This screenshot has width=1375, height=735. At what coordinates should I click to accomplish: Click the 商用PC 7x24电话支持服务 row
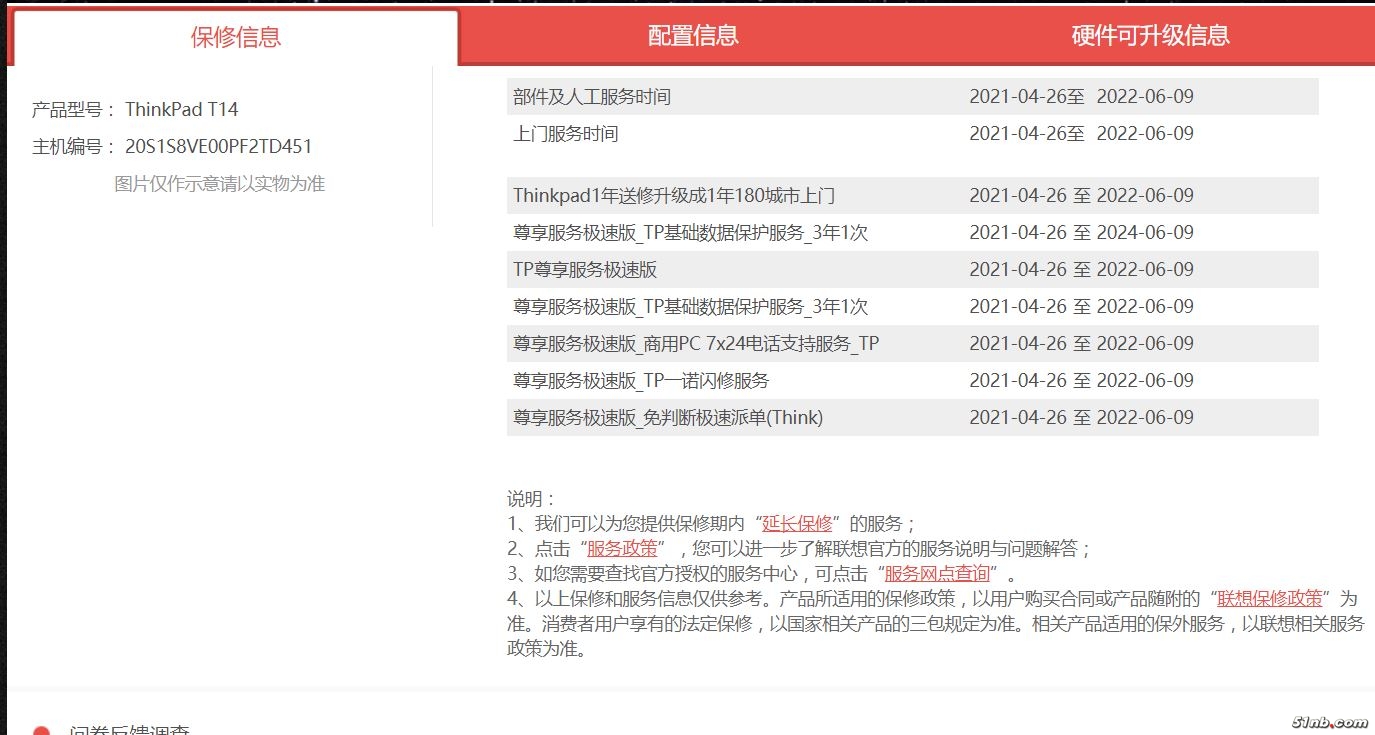coord(696,344)
